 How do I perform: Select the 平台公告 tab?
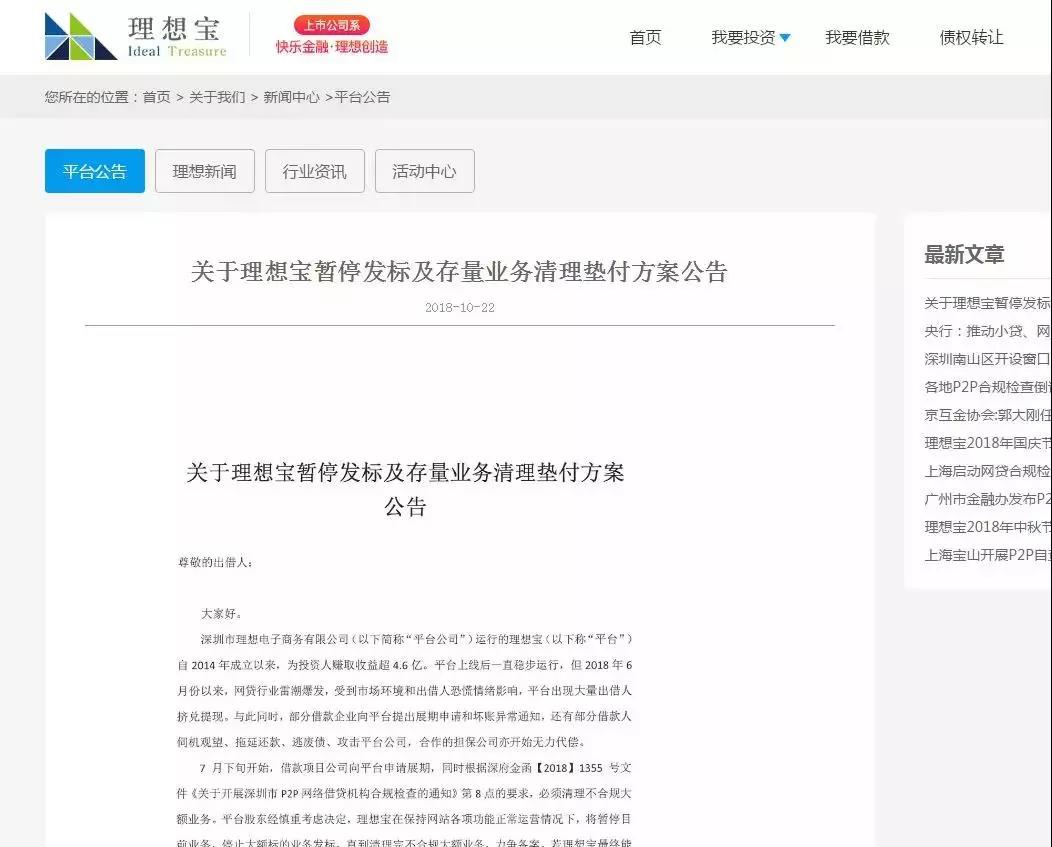tap(95, 171)
